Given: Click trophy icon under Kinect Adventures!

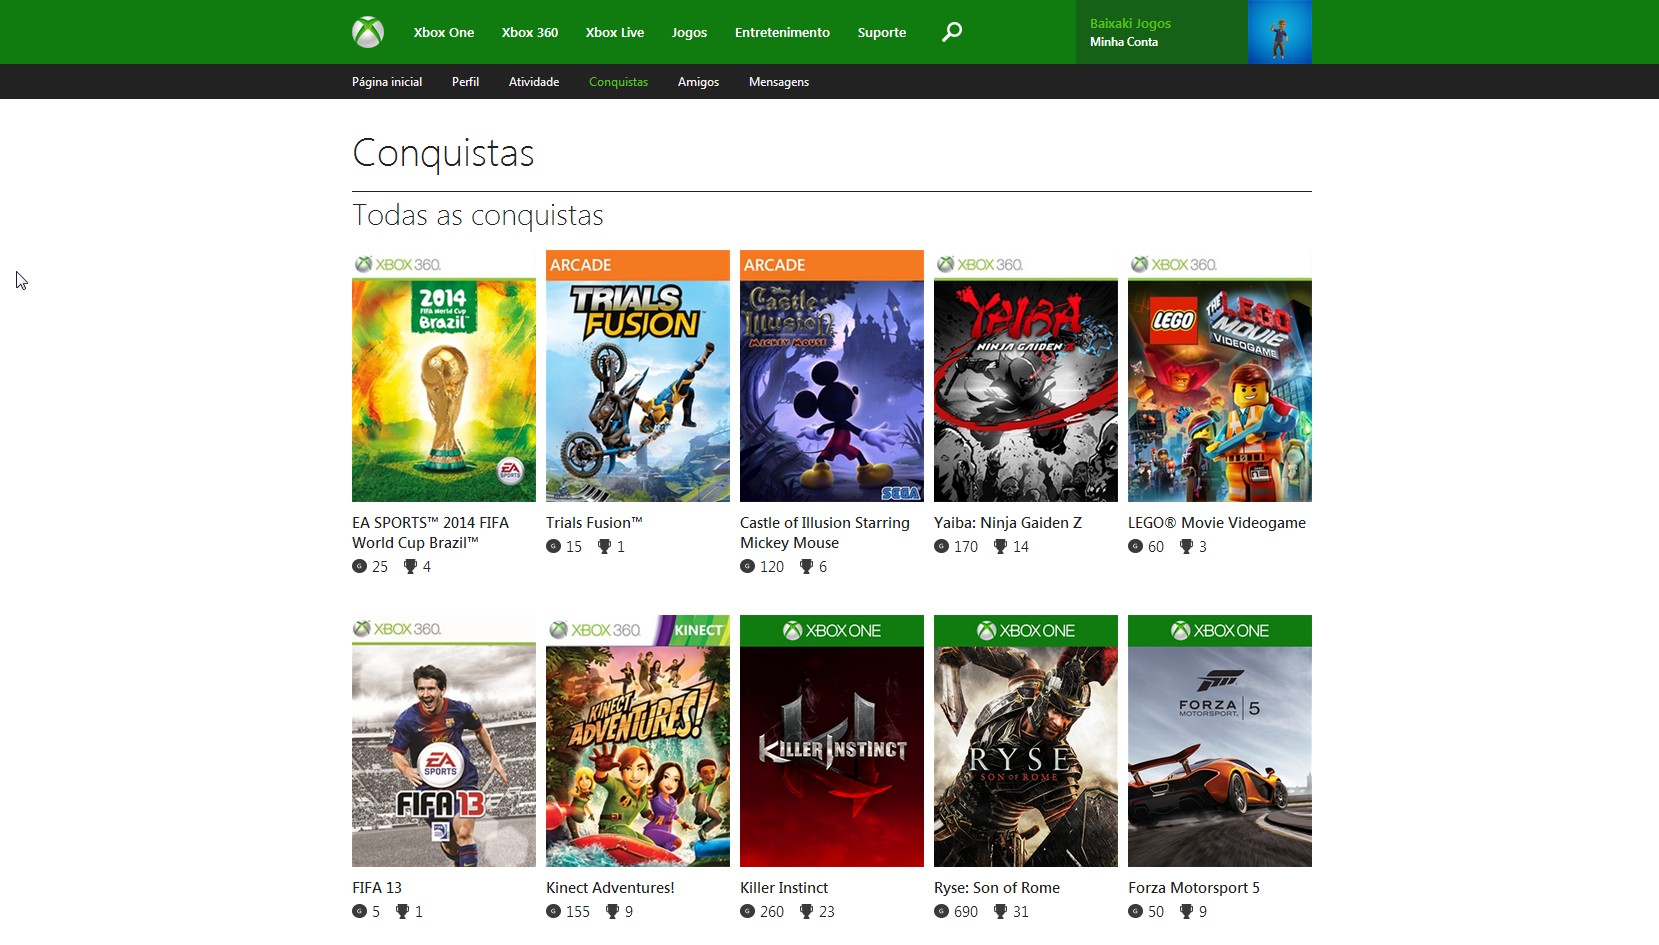Looking at the screenshot, I should click(612, 911).
